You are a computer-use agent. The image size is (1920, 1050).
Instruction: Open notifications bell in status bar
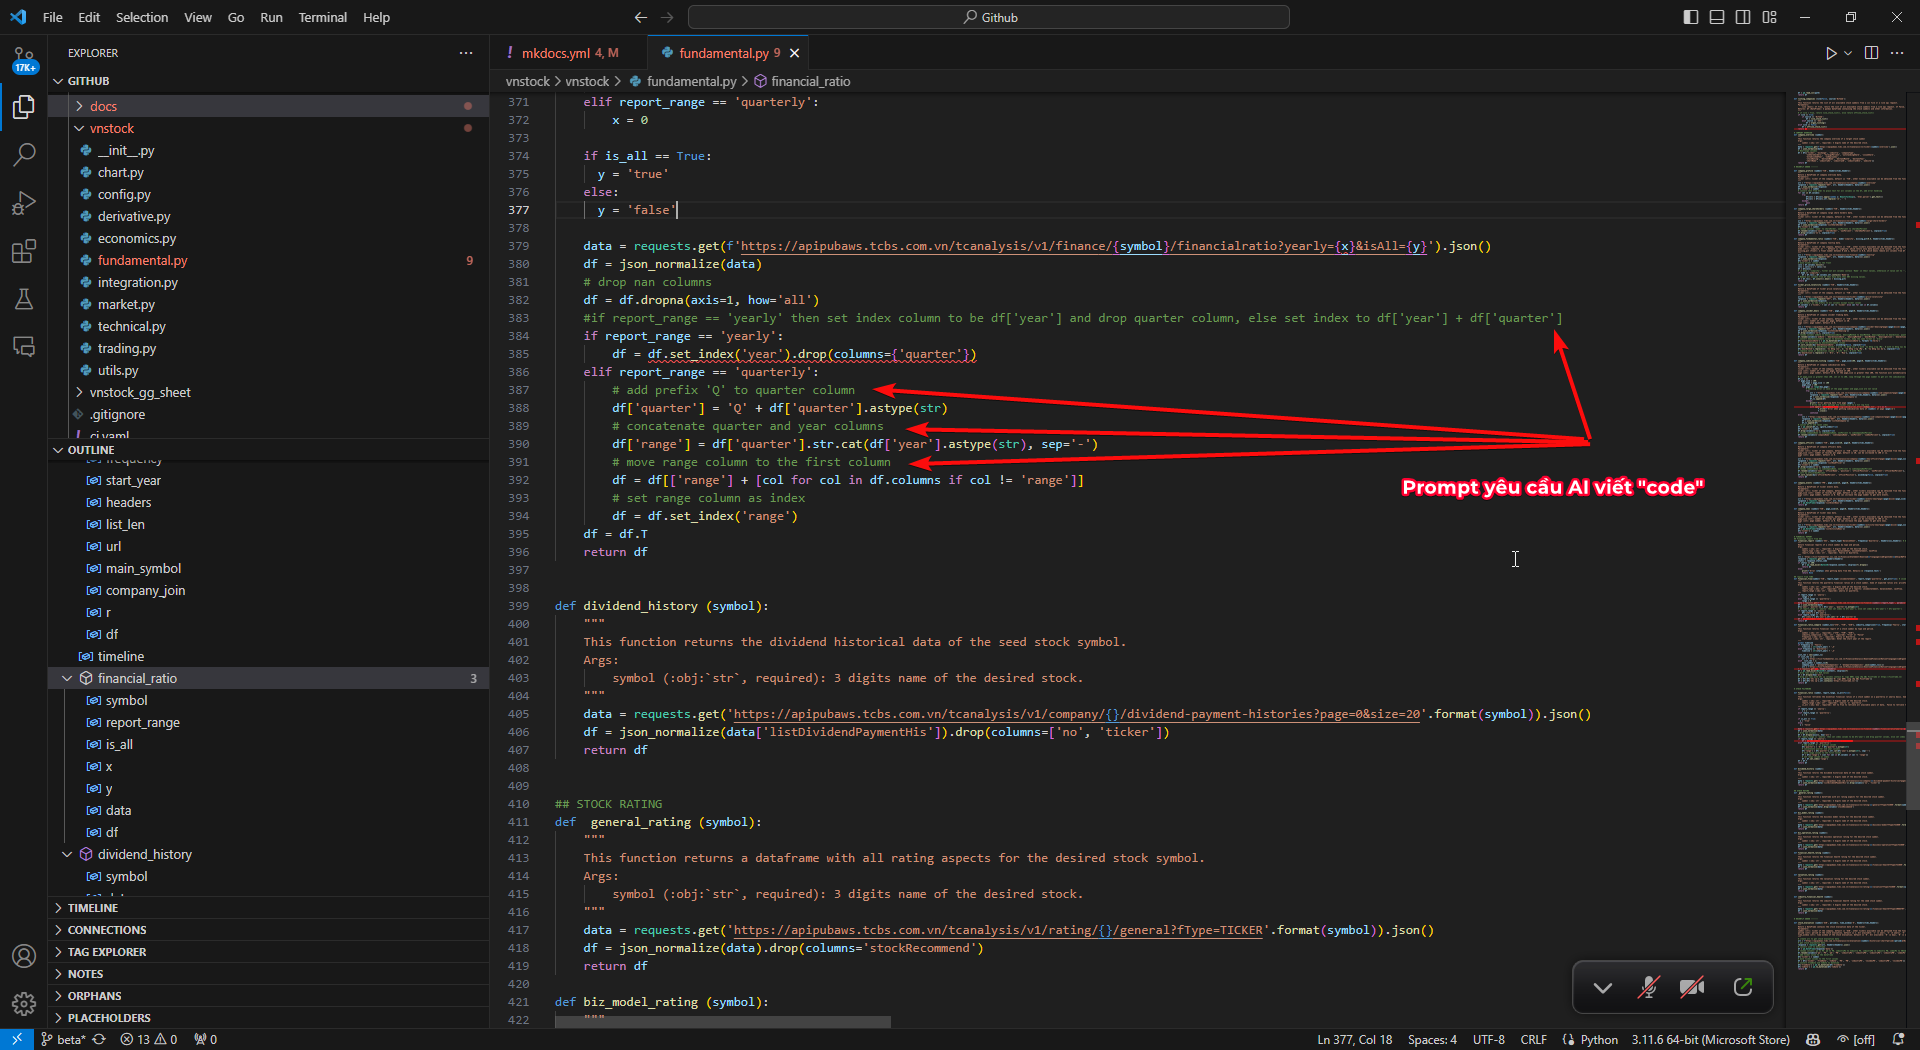coord(1898,1039)
